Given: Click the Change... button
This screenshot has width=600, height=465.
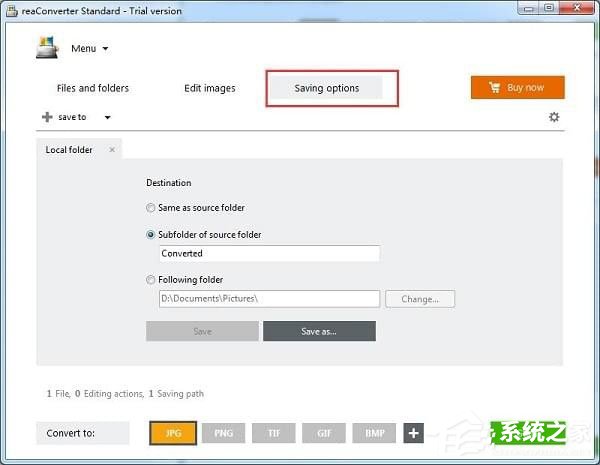Looking at the screenshot, I should click(420, 299).
